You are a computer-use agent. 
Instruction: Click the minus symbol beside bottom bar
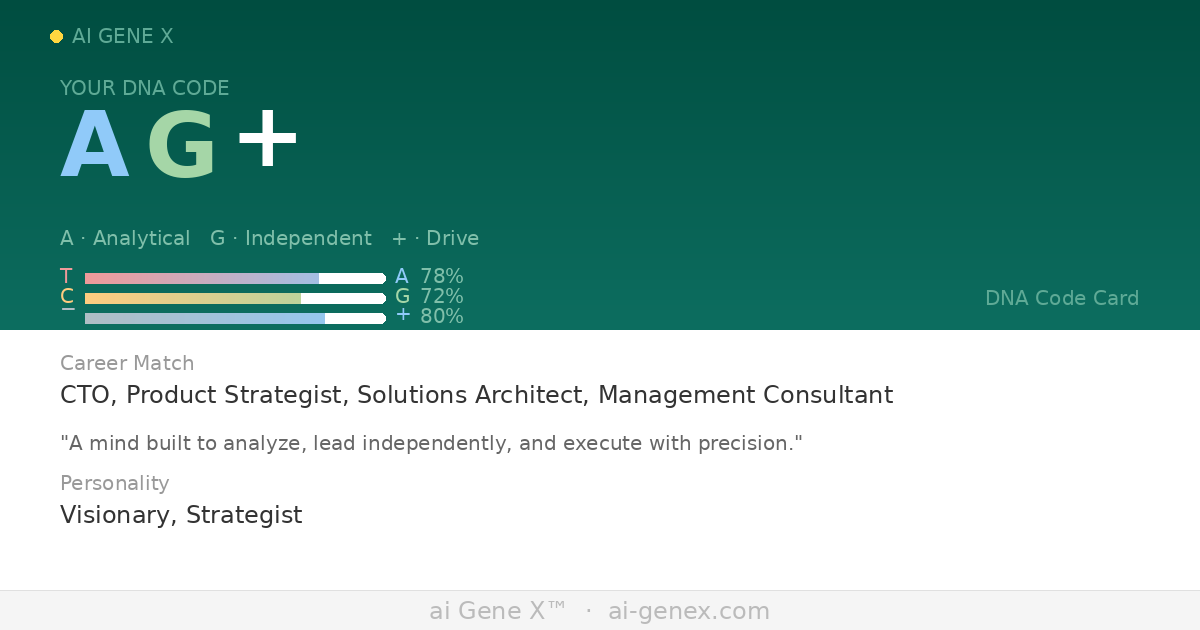[x=67, y=312]
